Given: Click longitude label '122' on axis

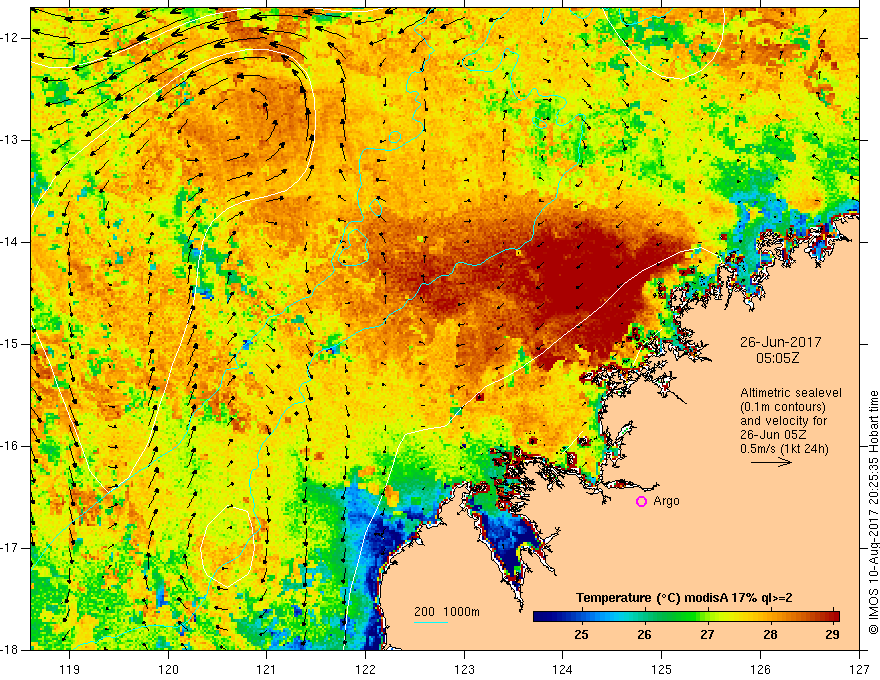Looking at the screenshot, I should (365, 669).
